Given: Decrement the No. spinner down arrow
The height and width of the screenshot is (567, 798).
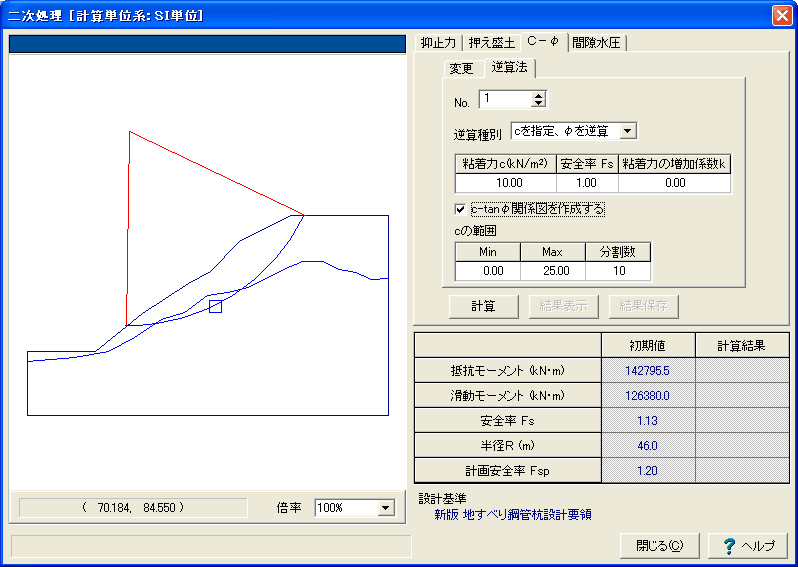Looking at the screenshot, I should [x=538, y=103].
